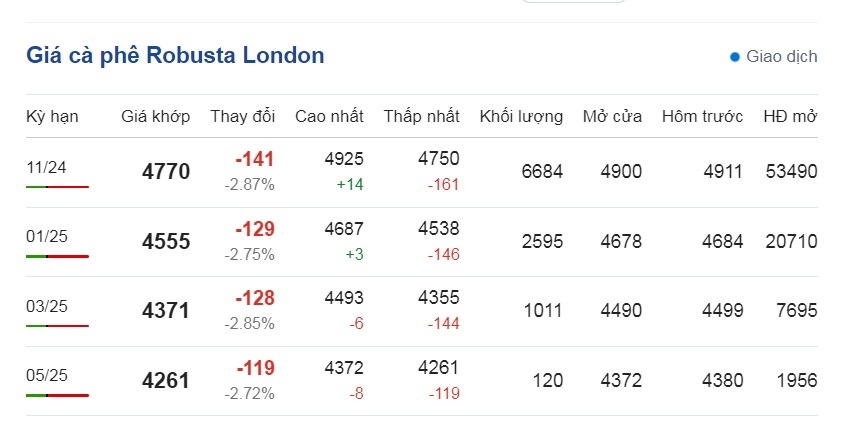Click the Kỳ hạn column header
Viewport: 844px width, 429px height.
pos(52,117)
